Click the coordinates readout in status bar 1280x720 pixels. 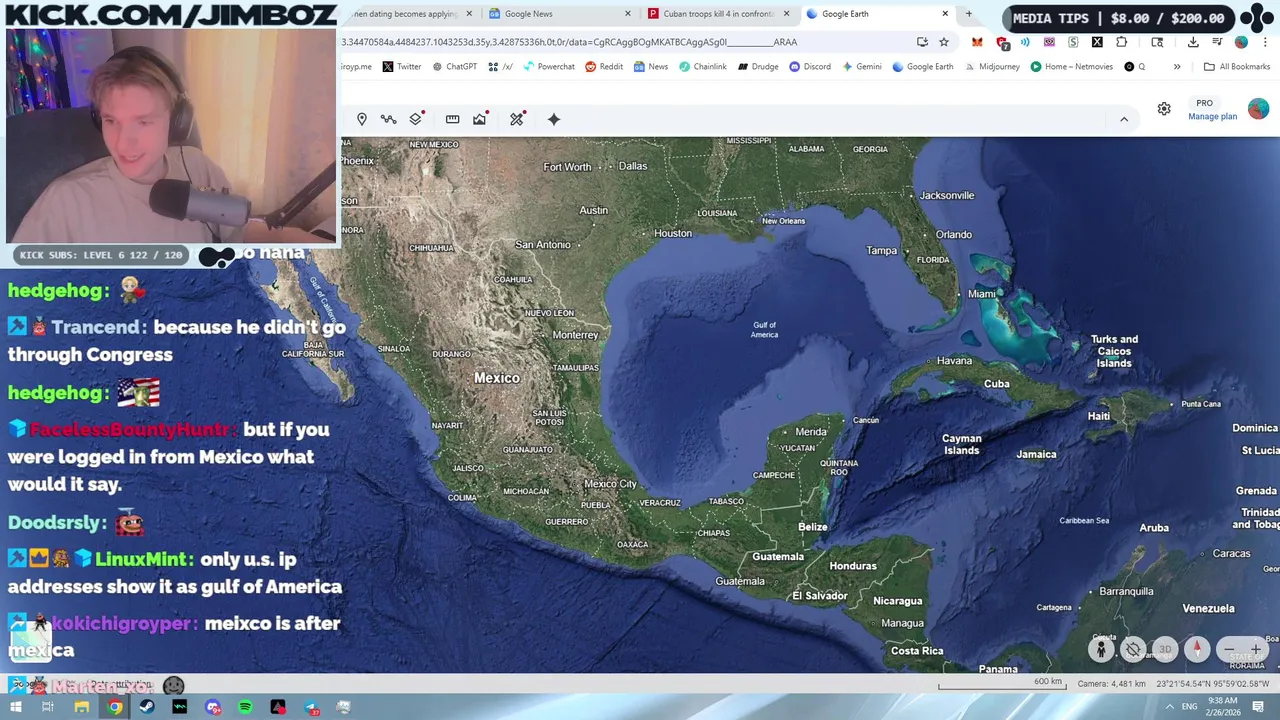pyautogui.click(x=1213, y=684)
